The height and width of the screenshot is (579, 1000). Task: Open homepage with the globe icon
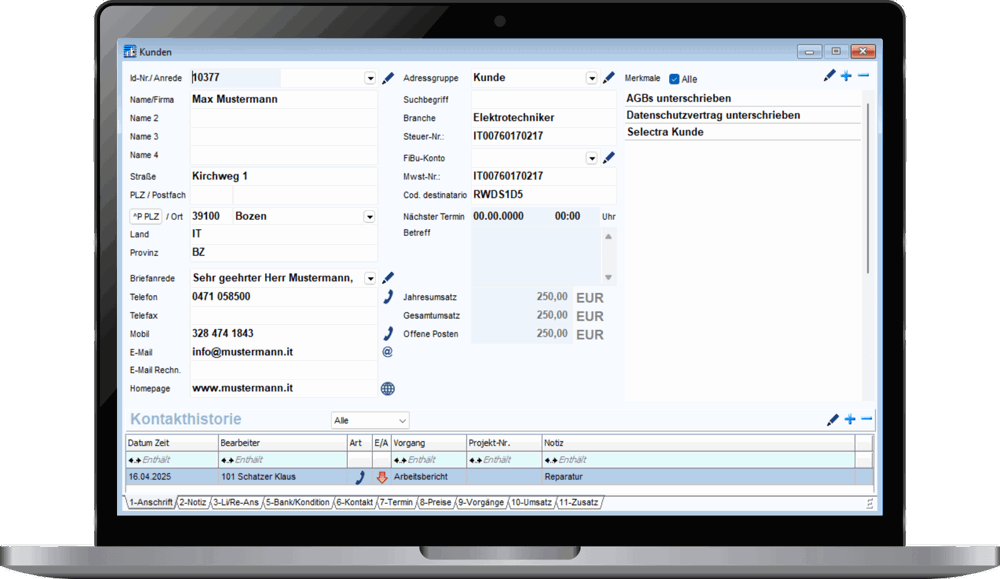tap(388, 388)
